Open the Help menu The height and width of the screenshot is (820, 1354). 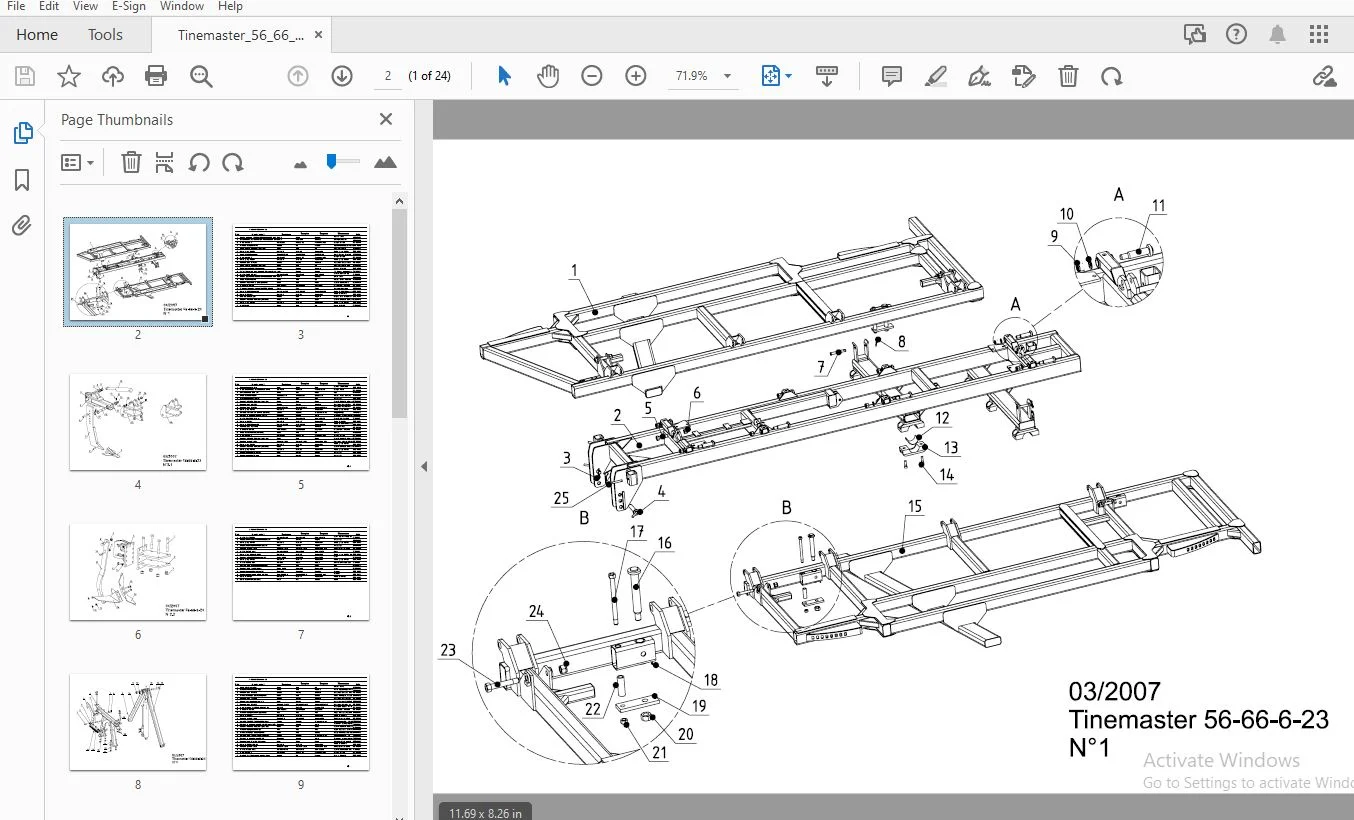point(230,6)
